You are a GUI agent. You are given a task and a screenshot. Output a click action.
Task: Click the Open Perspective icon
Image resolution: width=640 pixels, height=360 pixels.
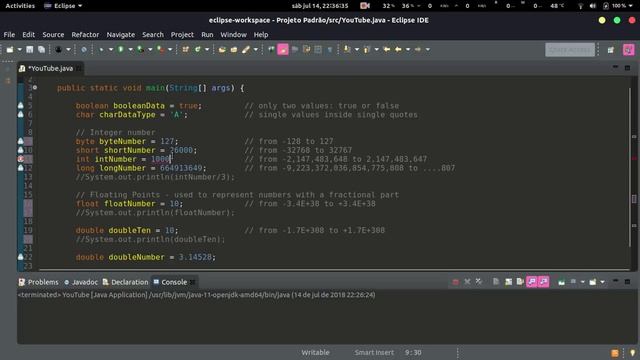click(x=611, y=50)
